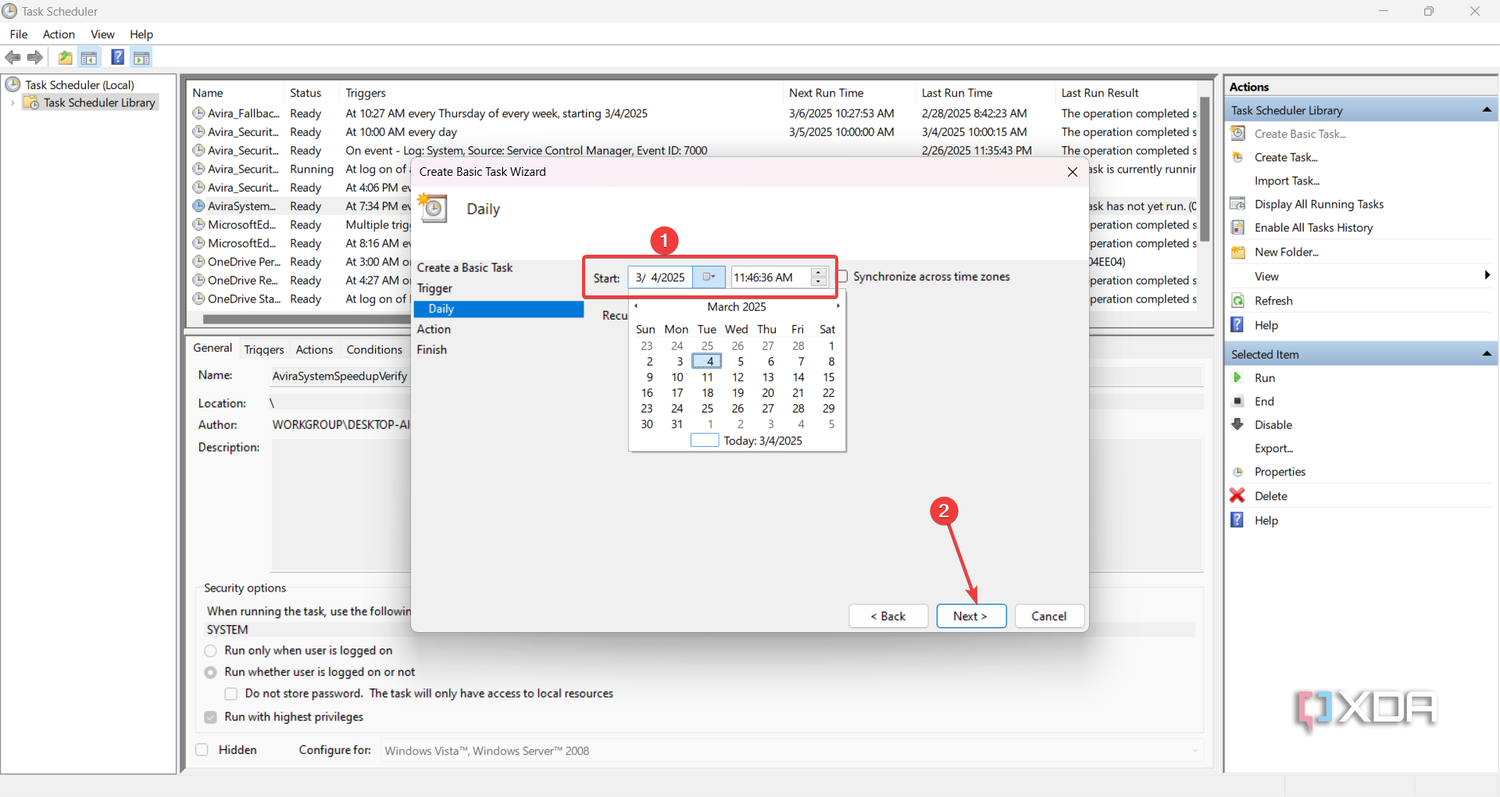Click the Create Task icon in Actions pane

pos(1238,157)
